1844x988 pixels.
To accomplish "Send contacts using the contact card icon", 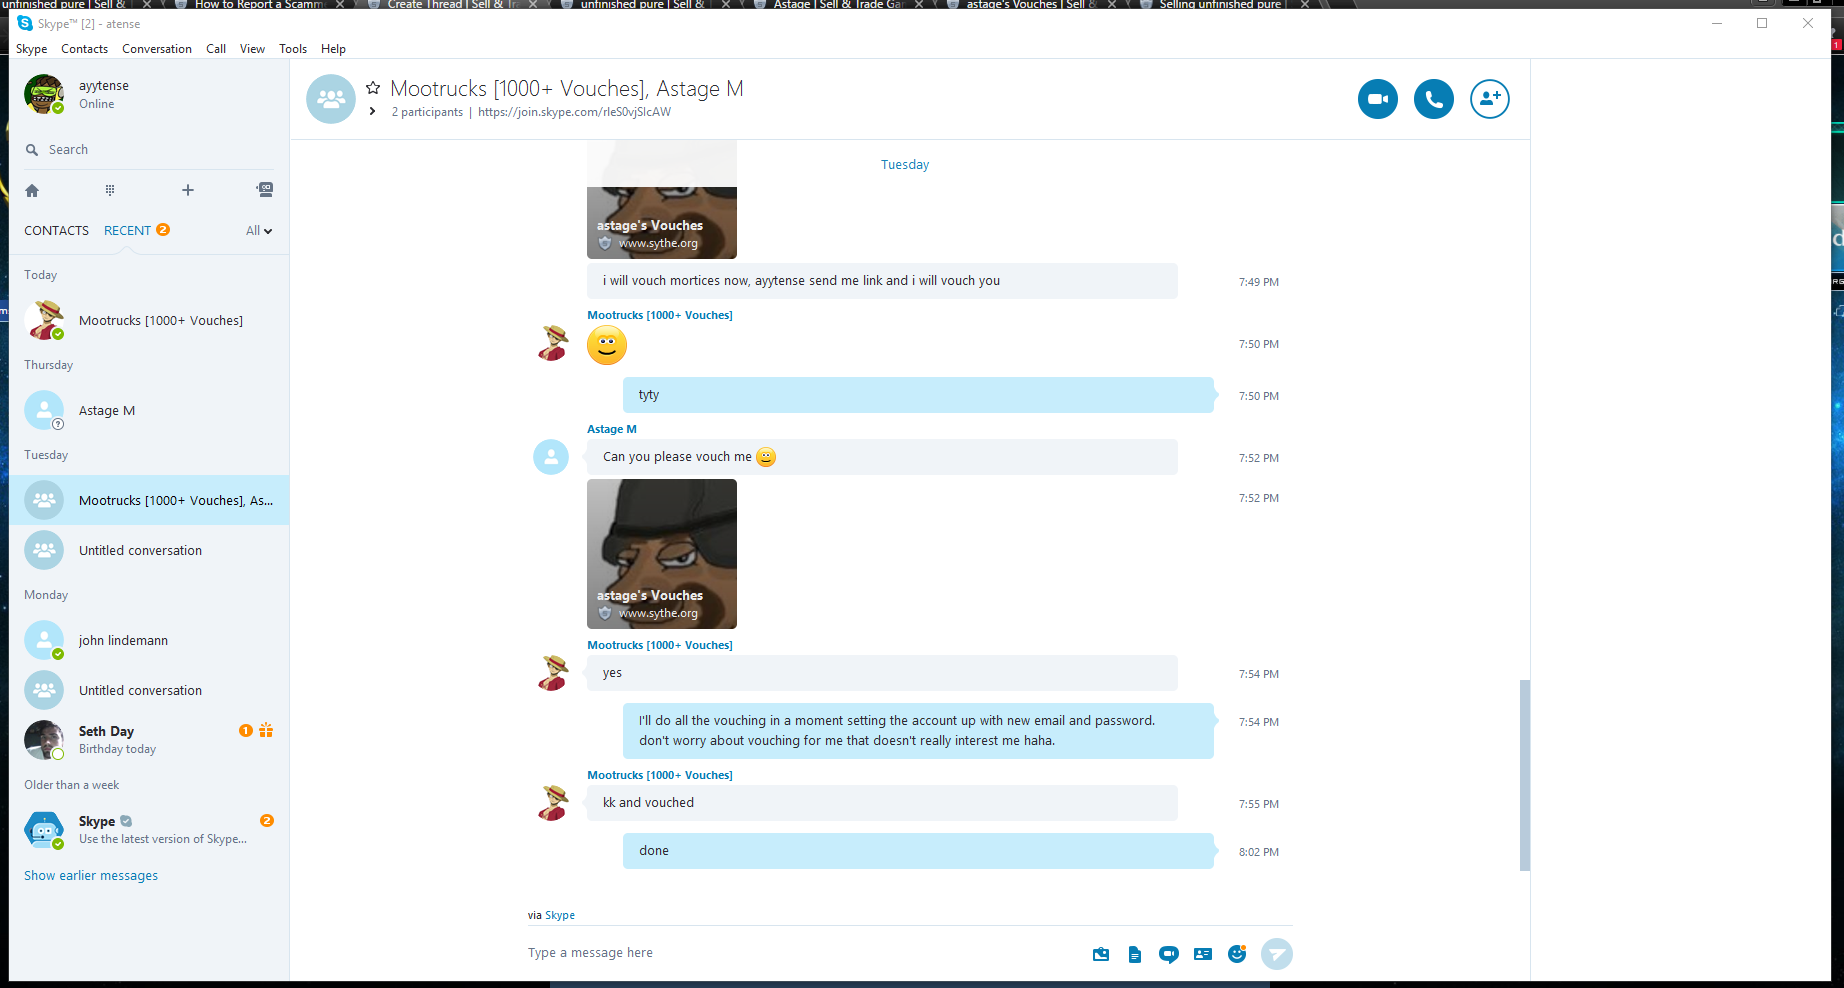I will pos(1202,954).
